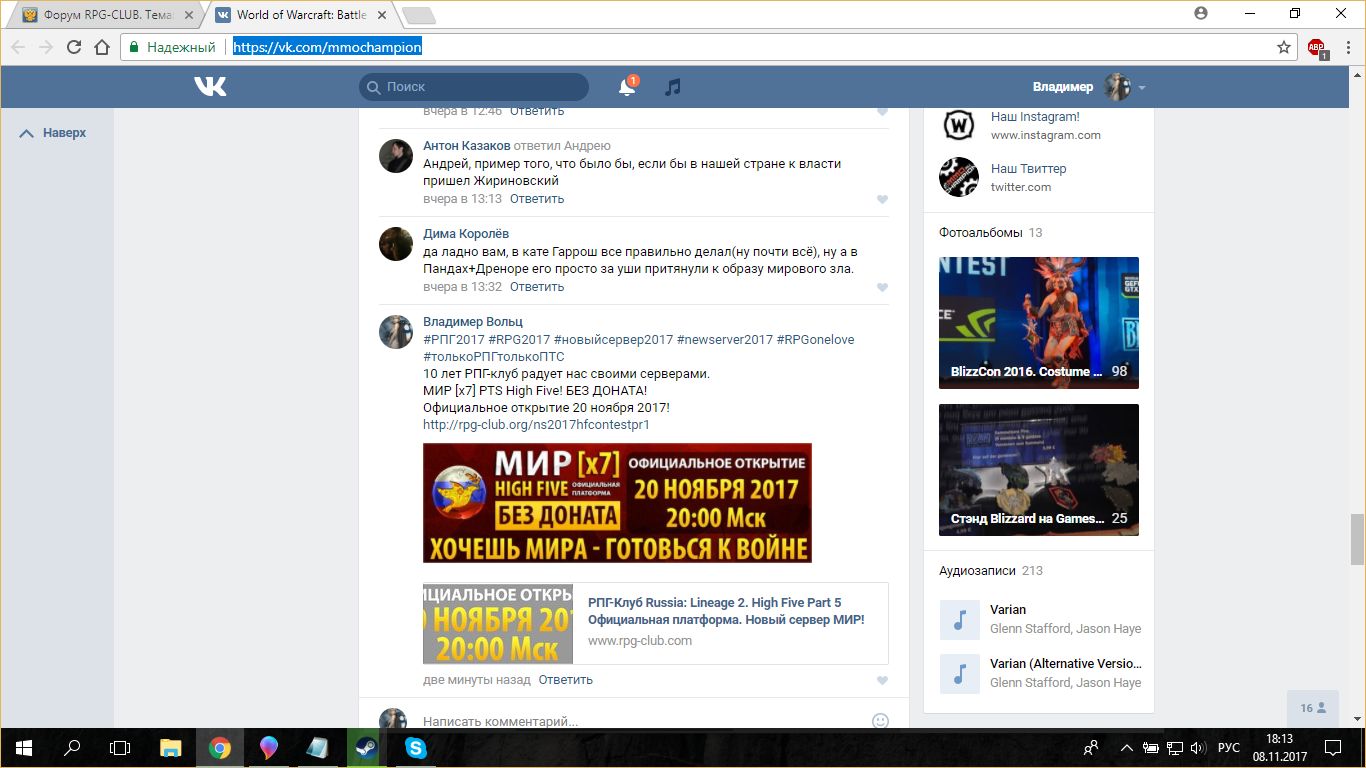Image resolution: width=1366 pixels, height=768 pixels.
Task: Like Антон Казаков's comment
Action: pos(882,199)
